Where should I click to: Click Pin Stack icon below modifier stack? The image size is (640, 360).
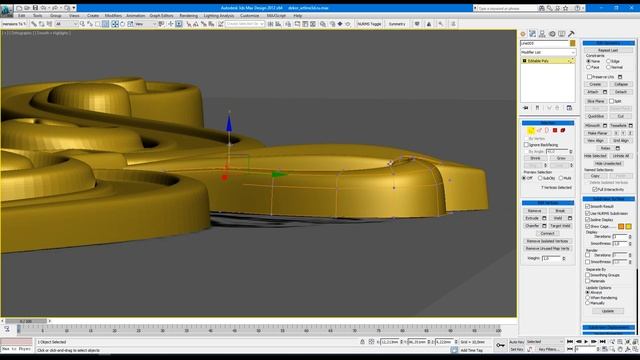tap(526, 108)
